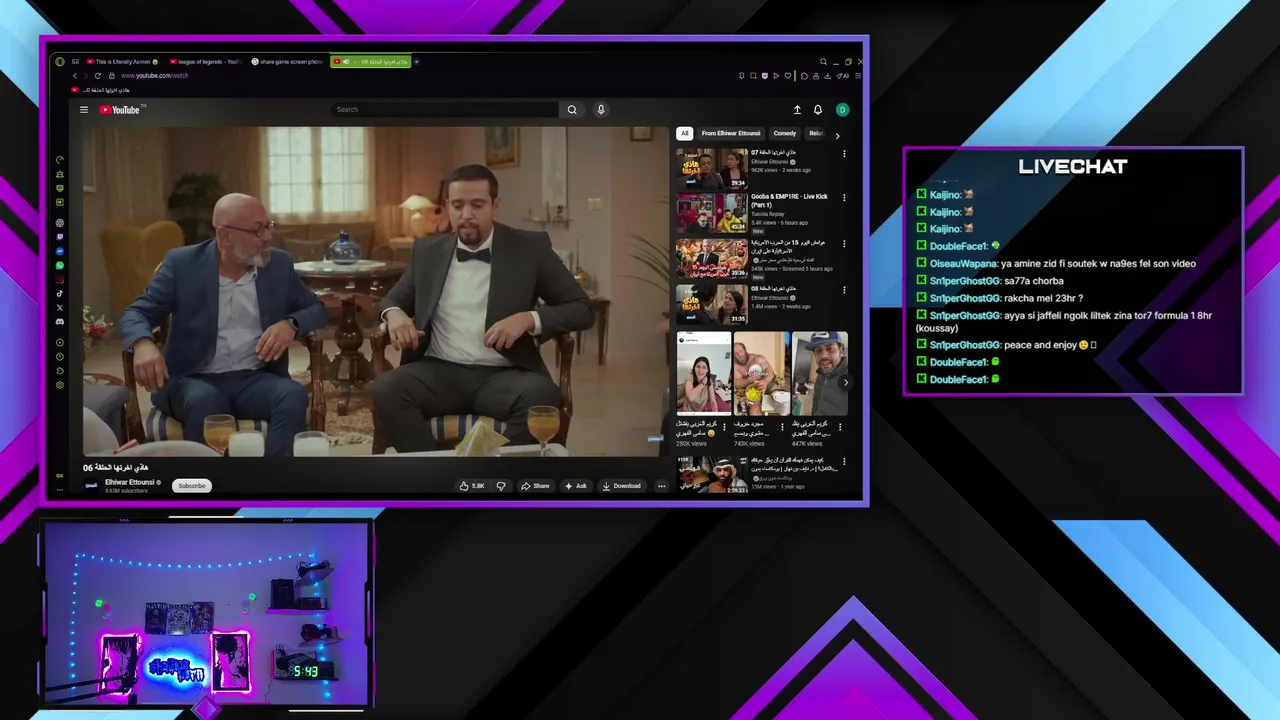This screenshot has width=1280, height=720.
Task: Switch to 'league of legends - YouTube' tab
Action: pyautogui.click(x=208, y=62)
